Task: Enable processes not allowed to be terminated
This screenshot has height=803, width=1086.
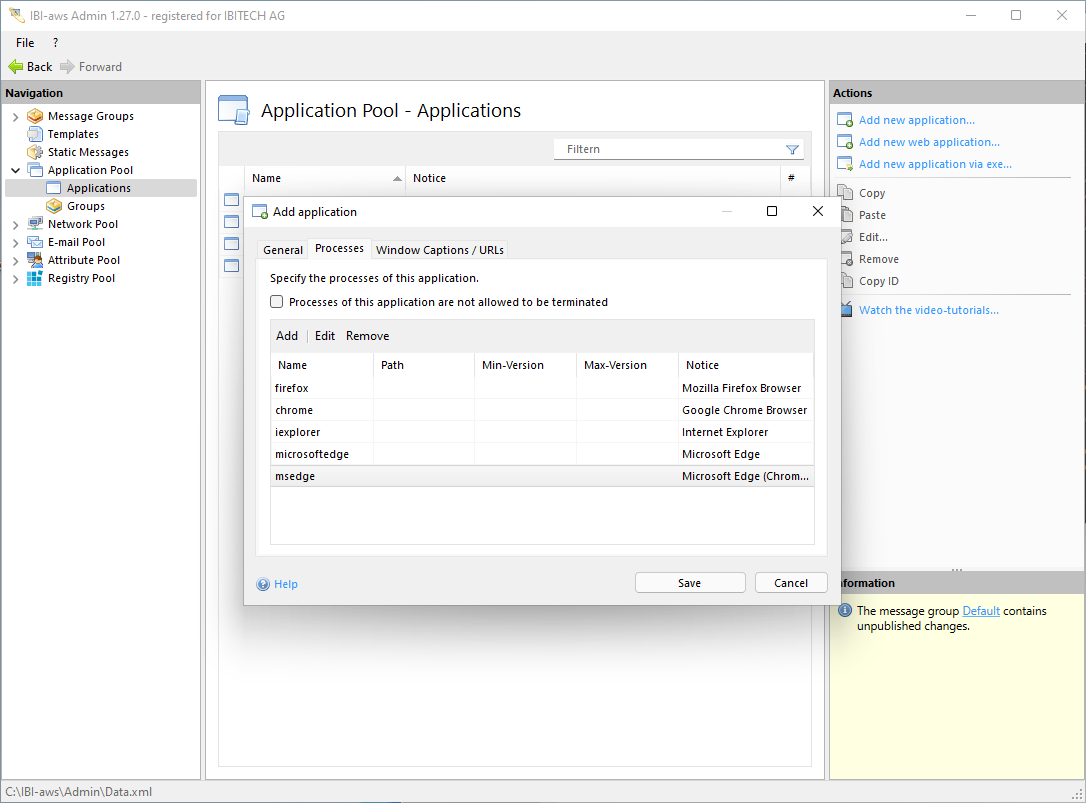Action: click(277, 302)
